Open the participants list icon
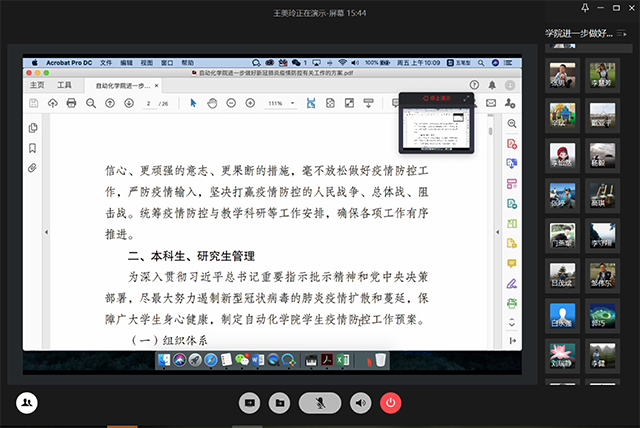640x428 pixels. pyautogui.click(x=27, y=402)
